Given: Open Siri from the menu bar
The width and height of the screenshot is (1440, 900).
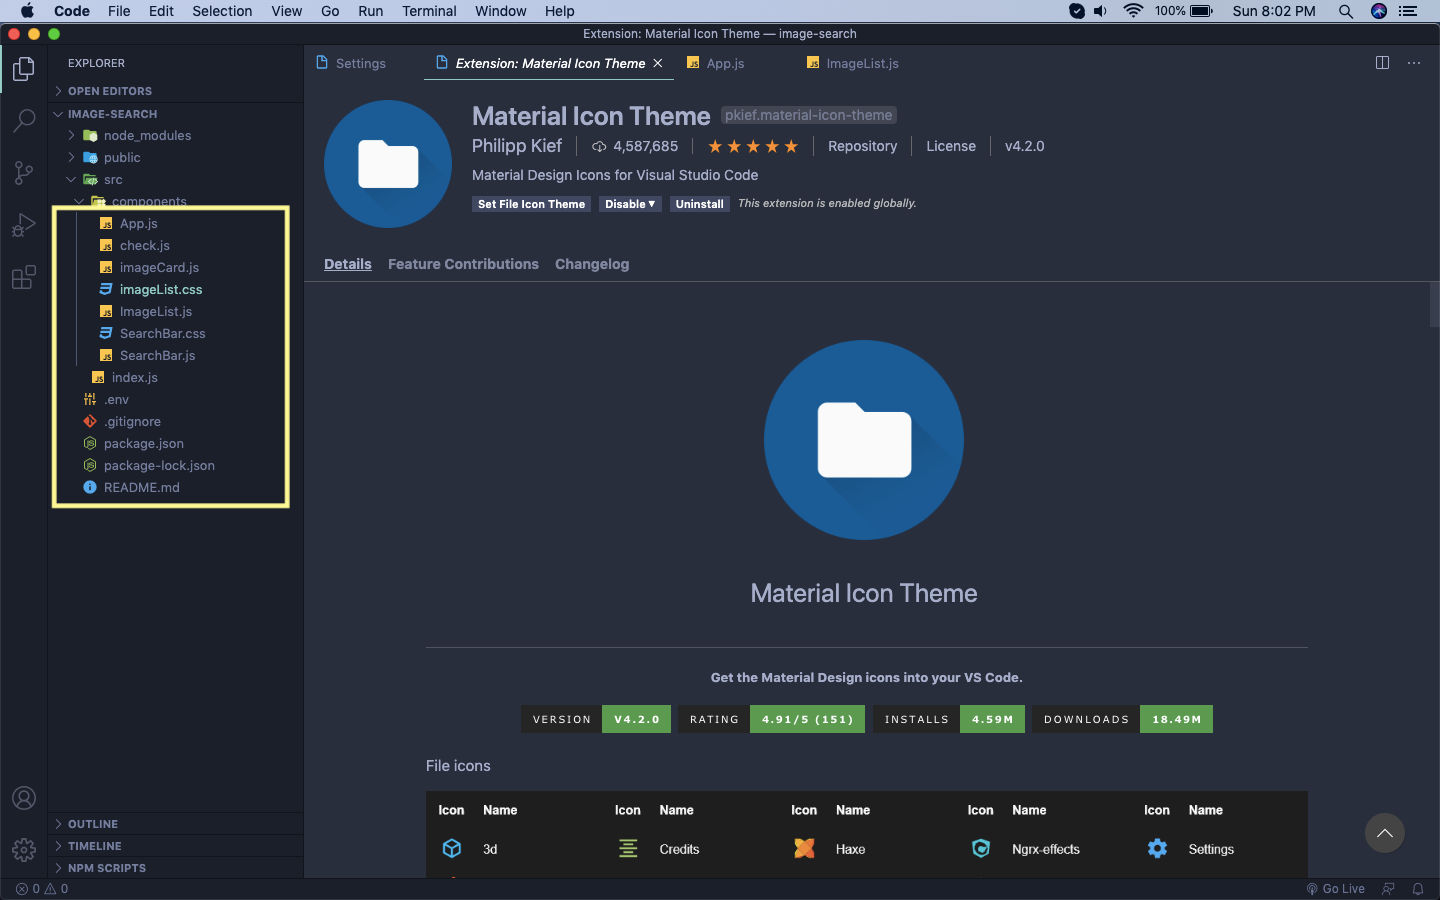Looking at the screenshot, I should (1379, 11).
